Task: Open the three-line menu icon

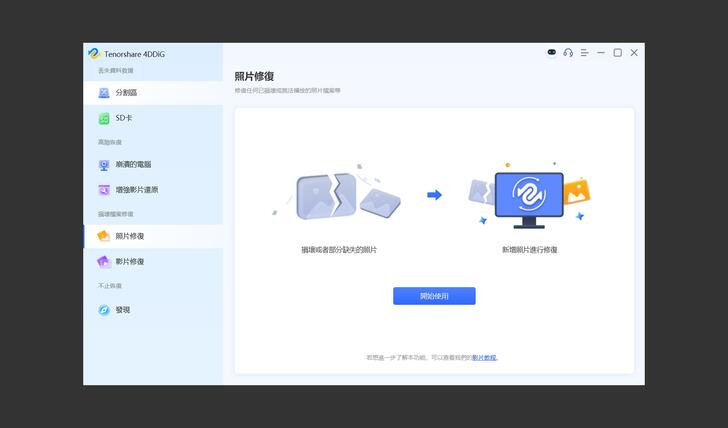Action: (585, 53)
